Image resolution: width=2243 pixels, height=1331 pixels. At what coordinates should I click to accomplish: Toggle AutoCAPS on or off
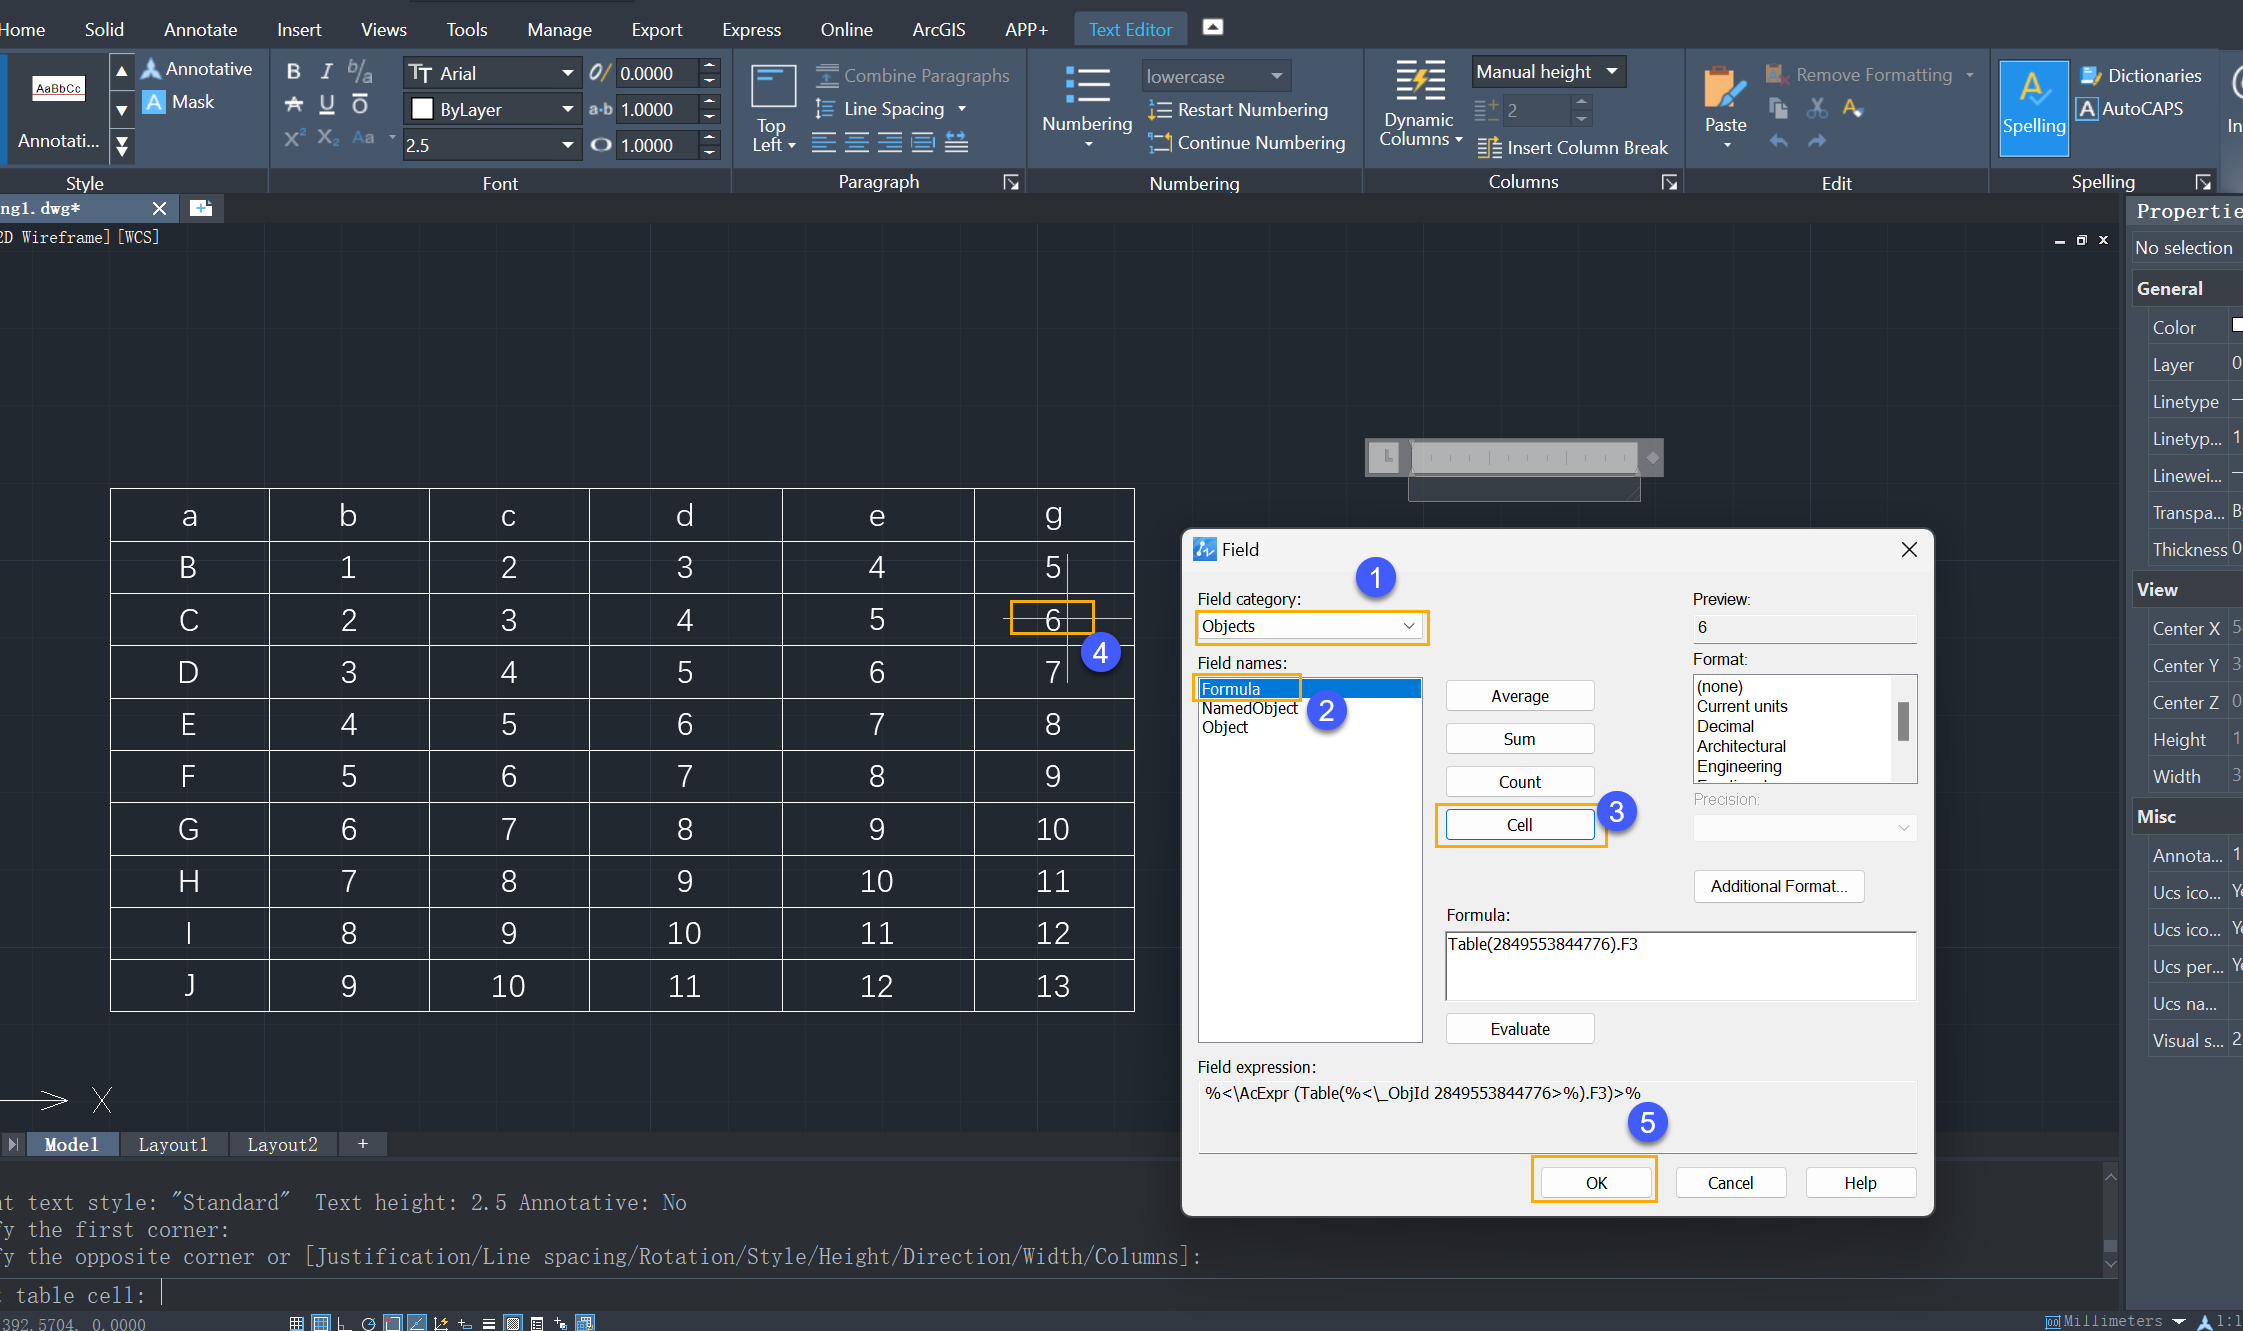pos(2130,109)
